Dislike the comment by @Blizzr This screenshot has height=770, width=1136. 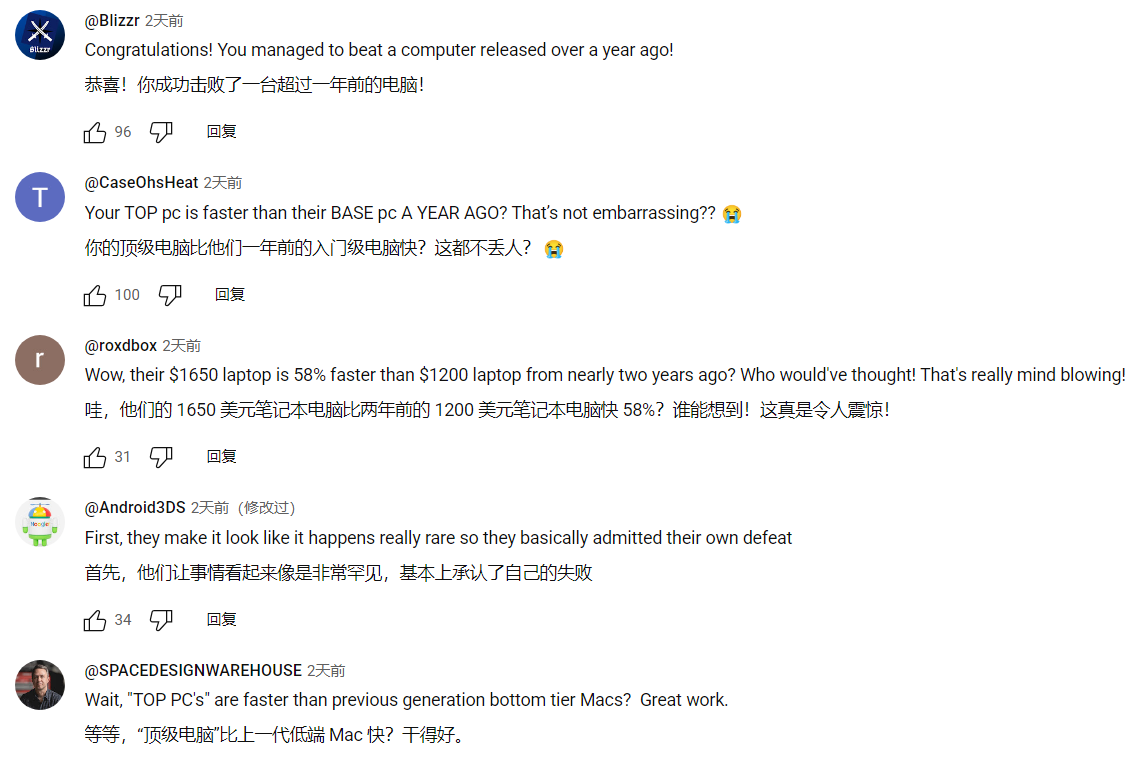click(x=161, y=132)
